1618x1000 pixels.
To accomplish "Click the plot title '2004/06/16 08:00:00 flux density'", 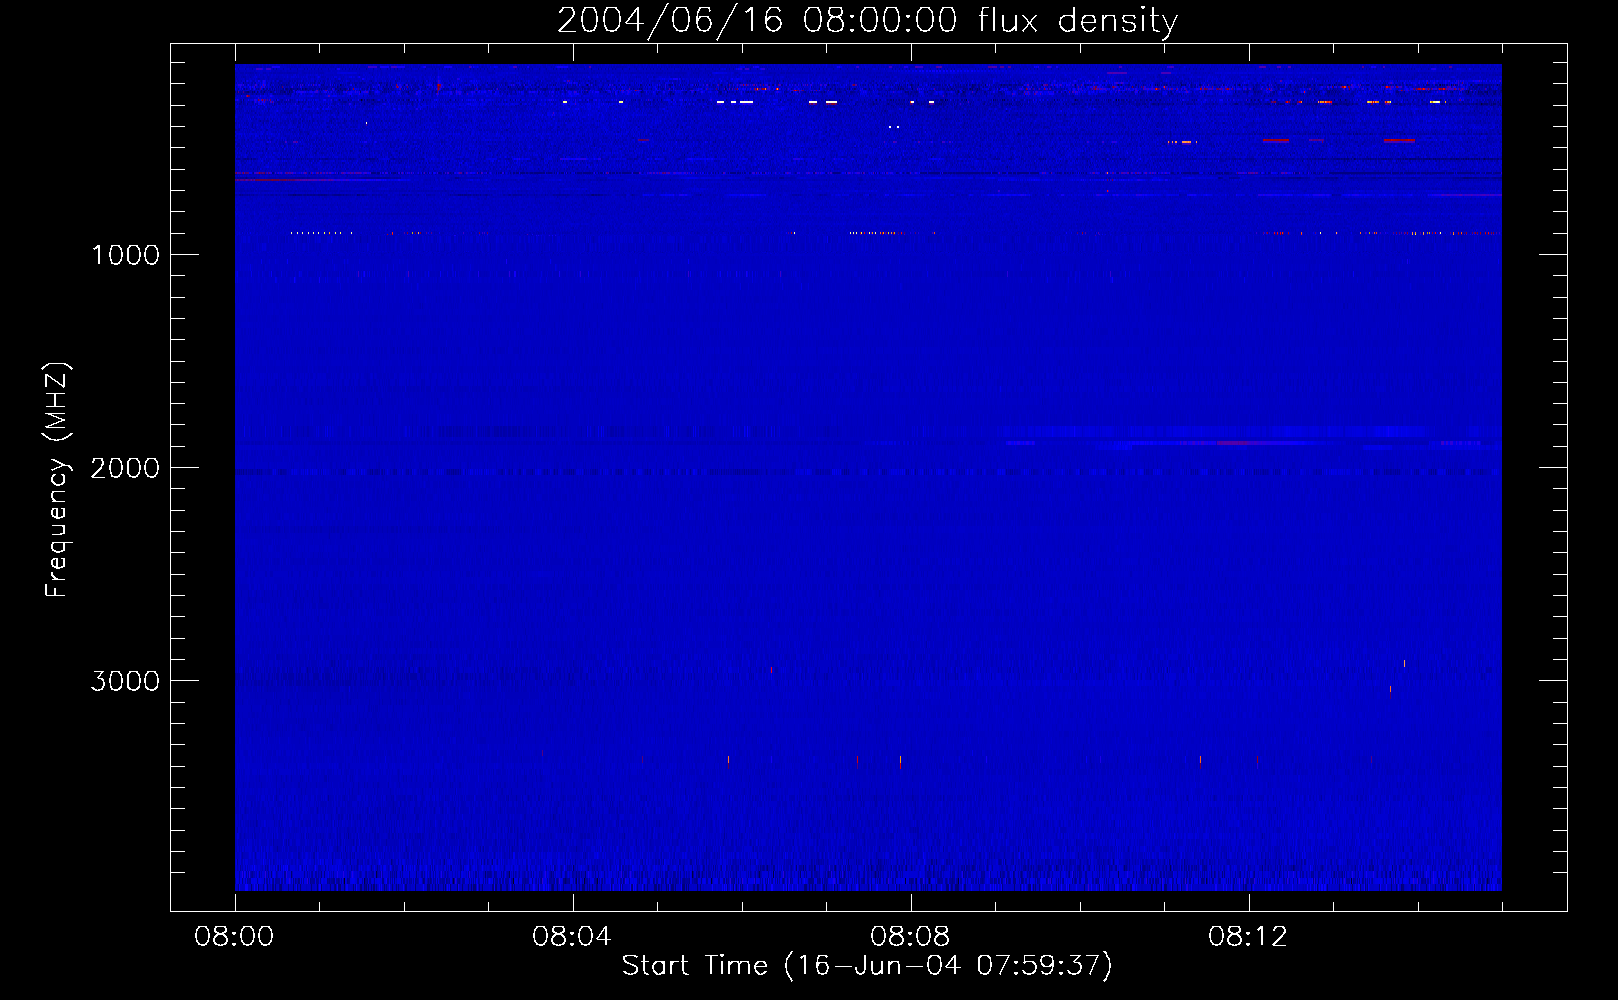I will point(867,21).
